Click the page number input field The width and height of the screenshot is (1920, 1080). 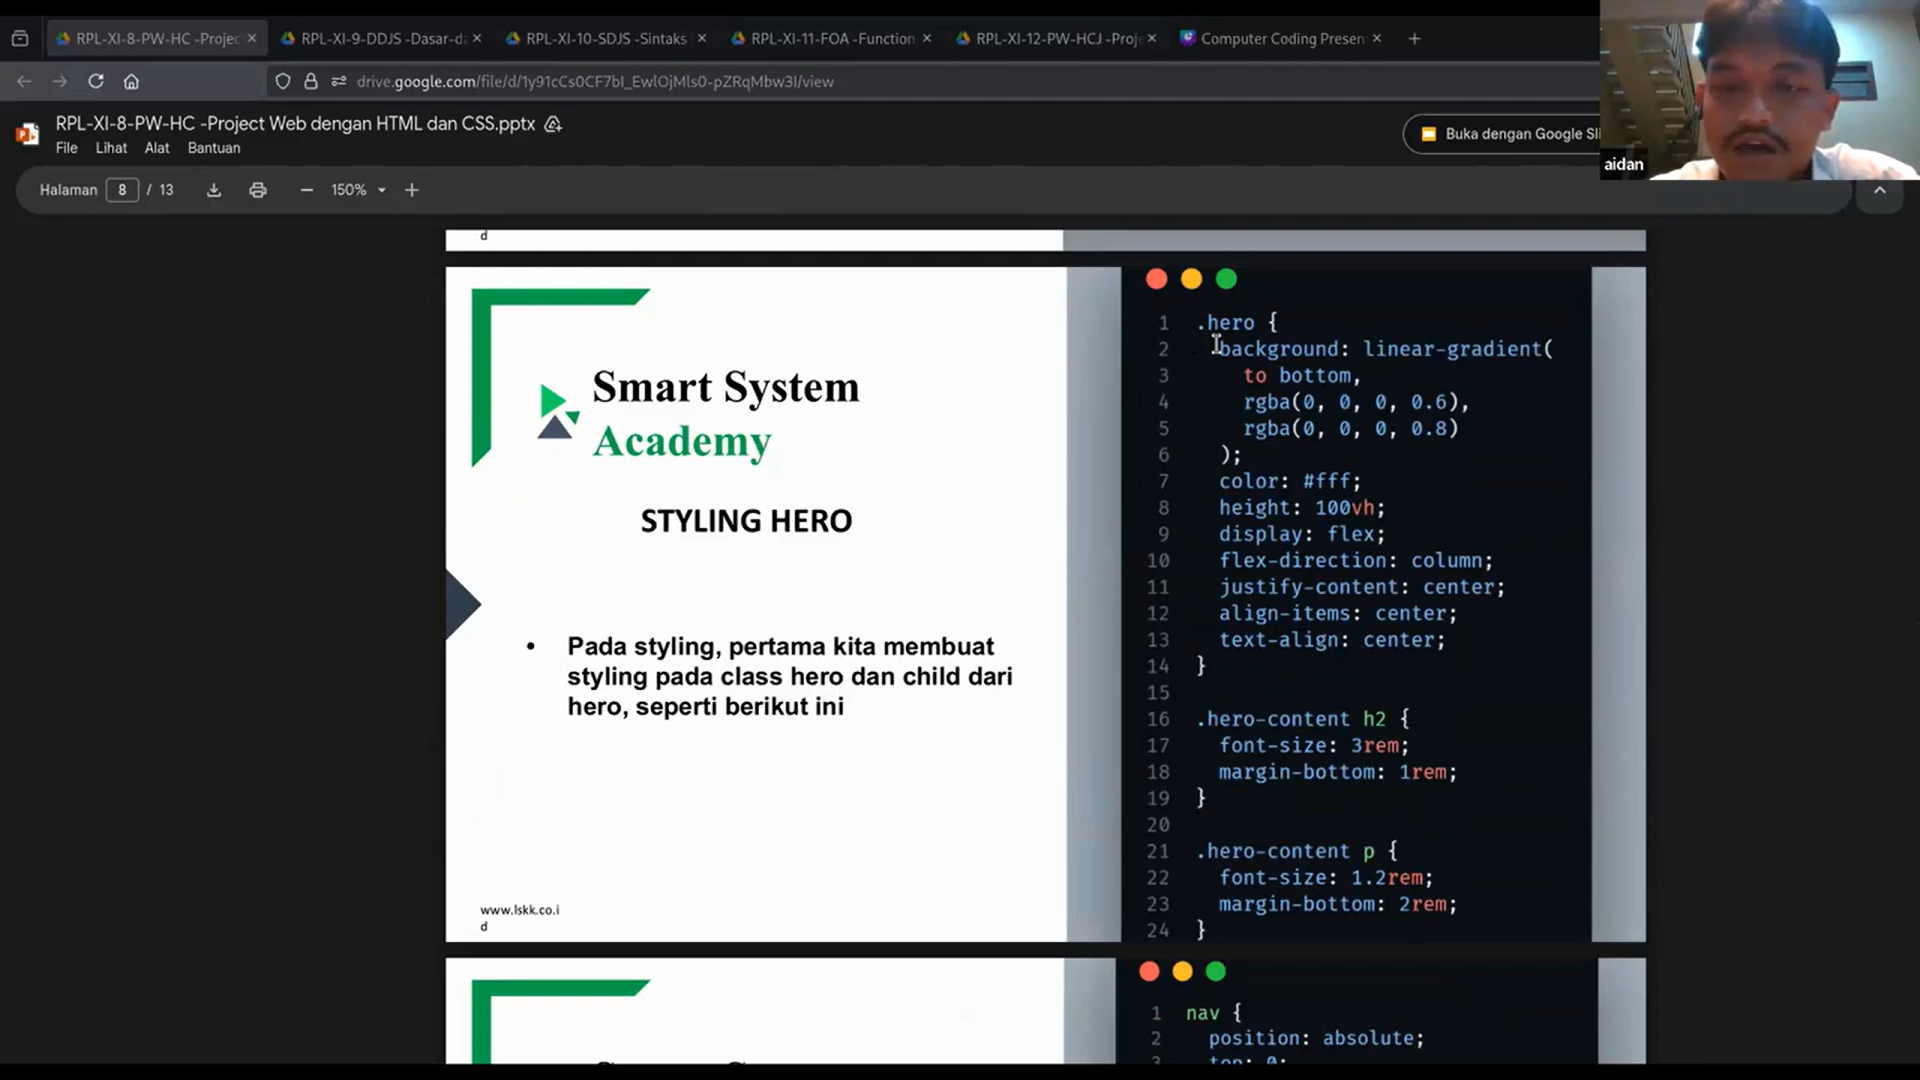122,190
